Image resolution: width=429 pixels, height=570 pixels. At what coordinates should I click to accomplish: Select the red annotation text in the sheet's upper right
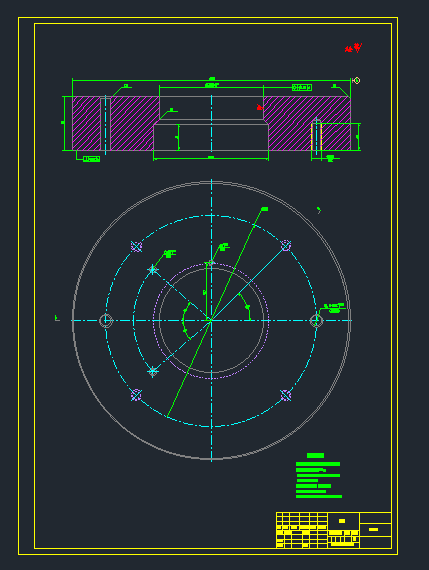[353, 48]
